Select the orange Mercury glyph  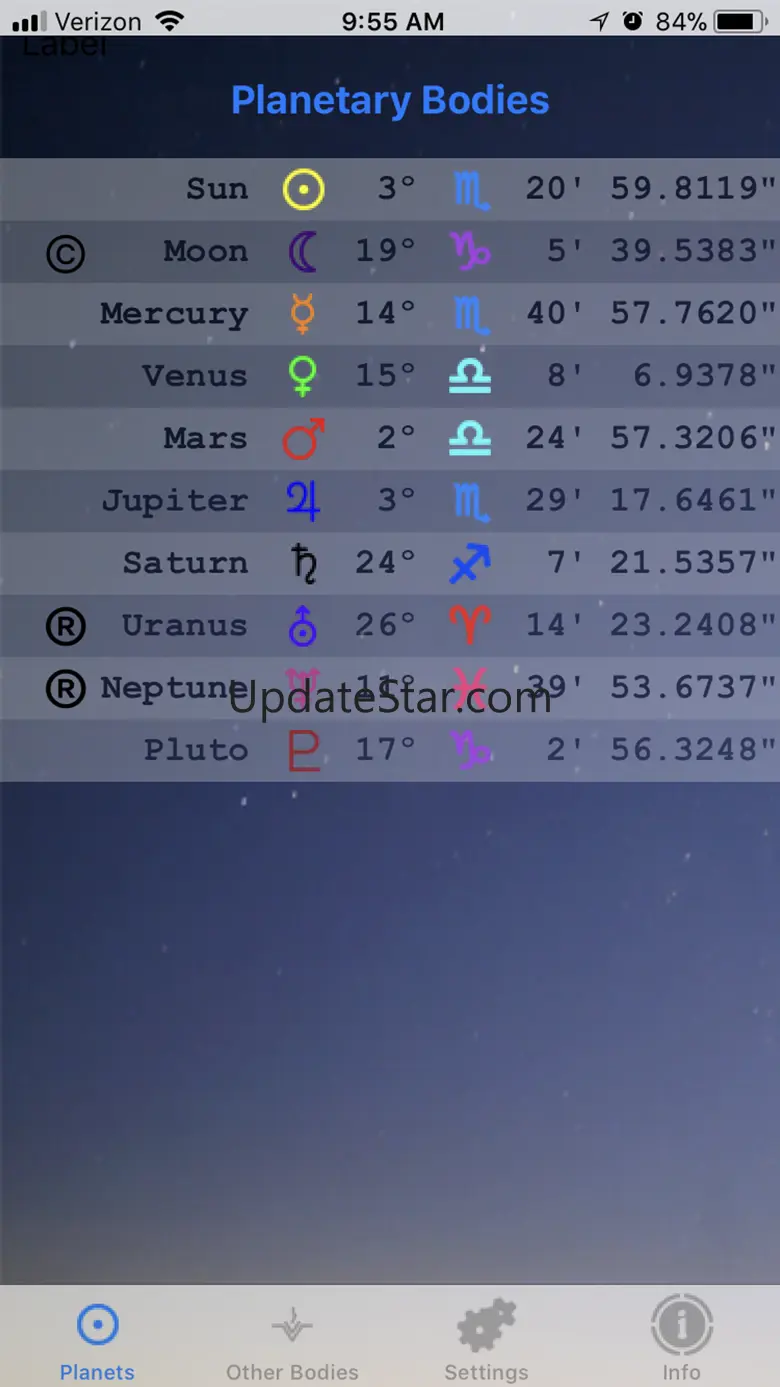[x=303, y=313]
